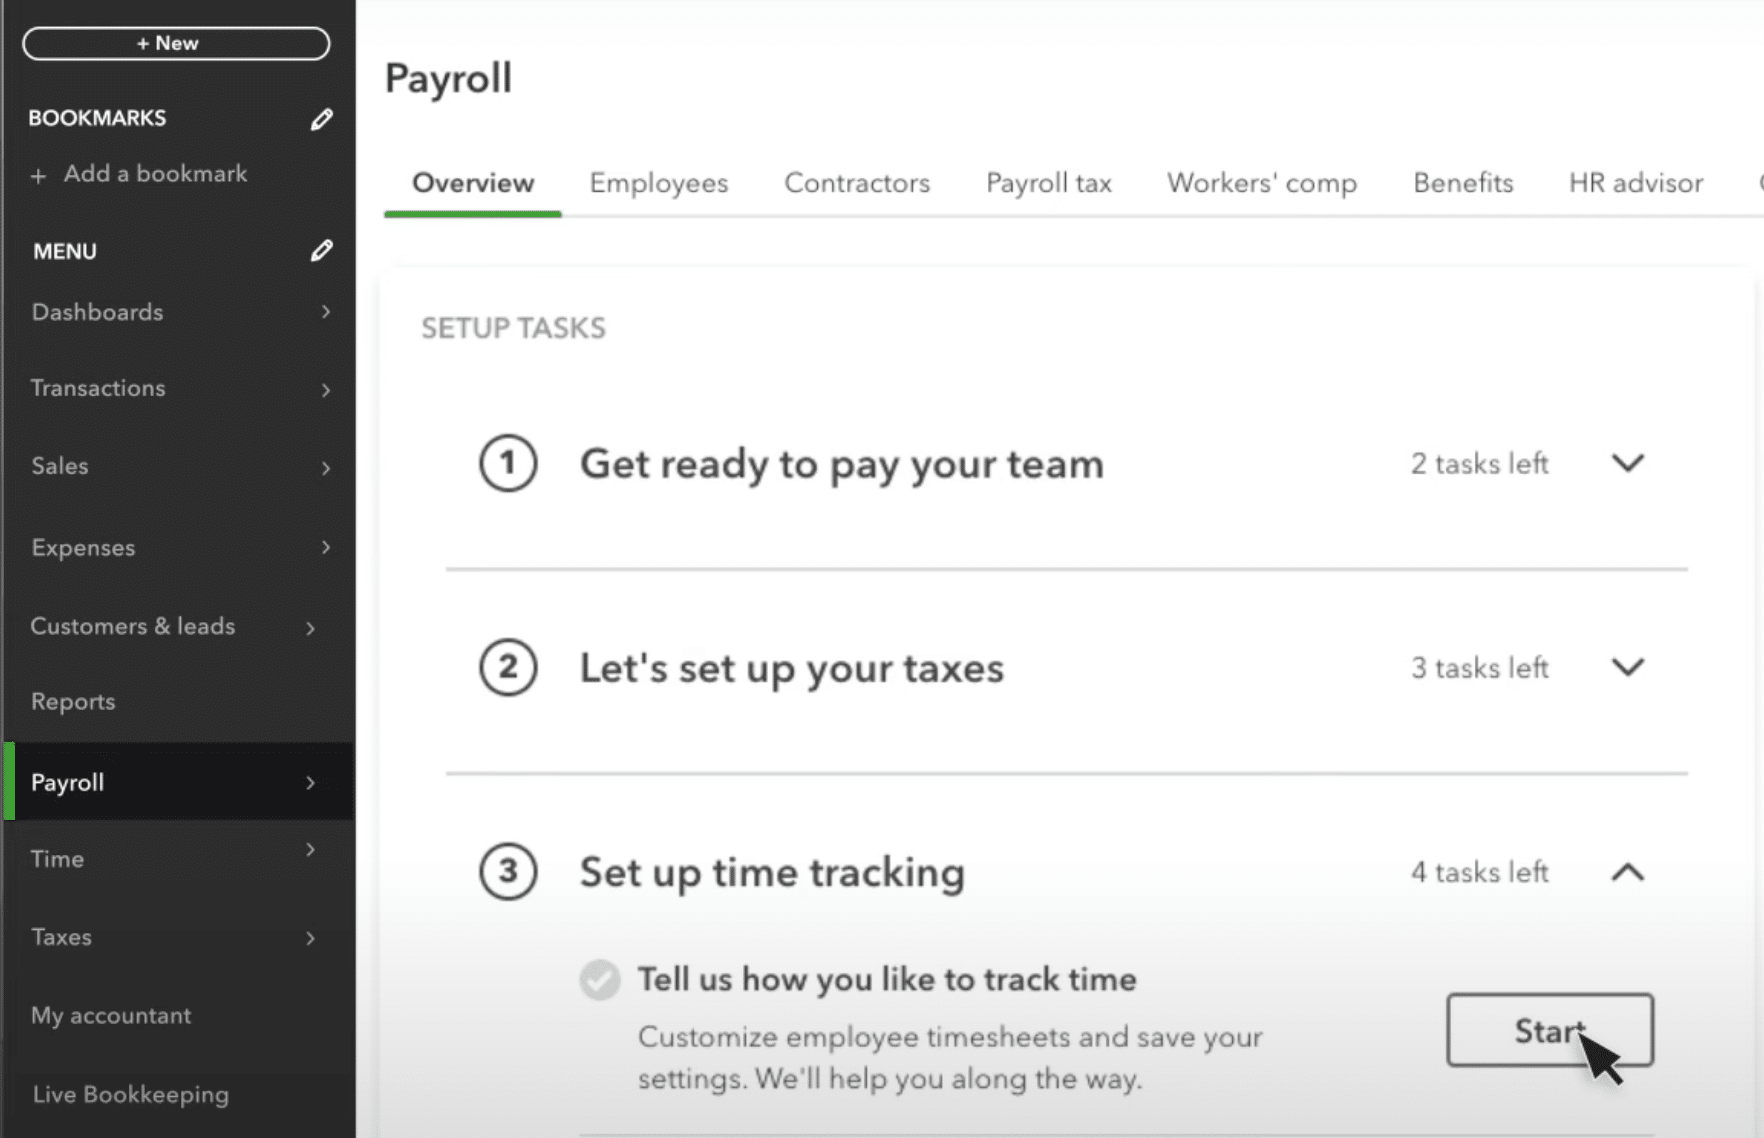Viewport: 1764px width, 1138px height.
Task: Click the edit pencil next to MENU
Action: 321,250
